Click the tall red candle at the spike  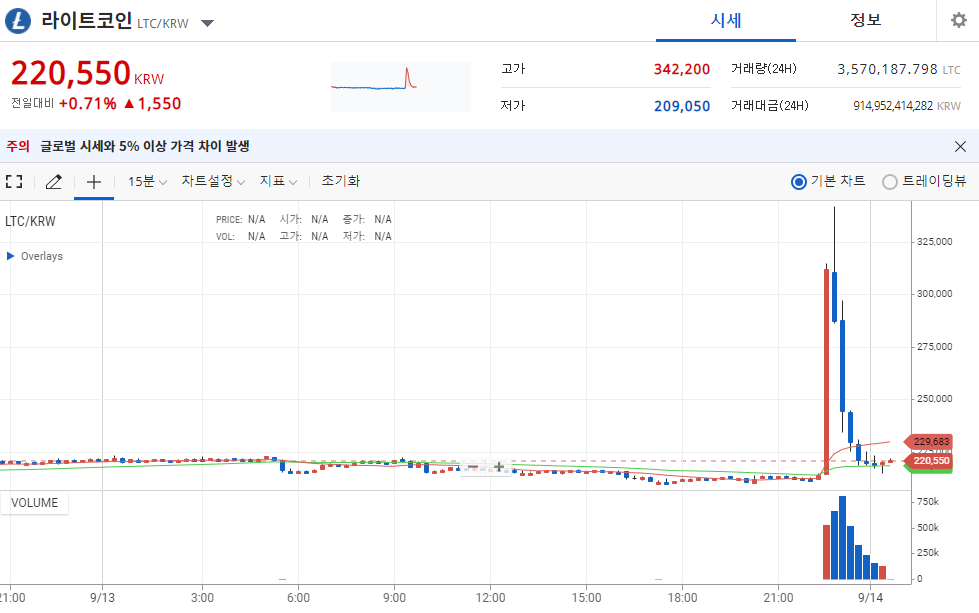pos(827,371)
